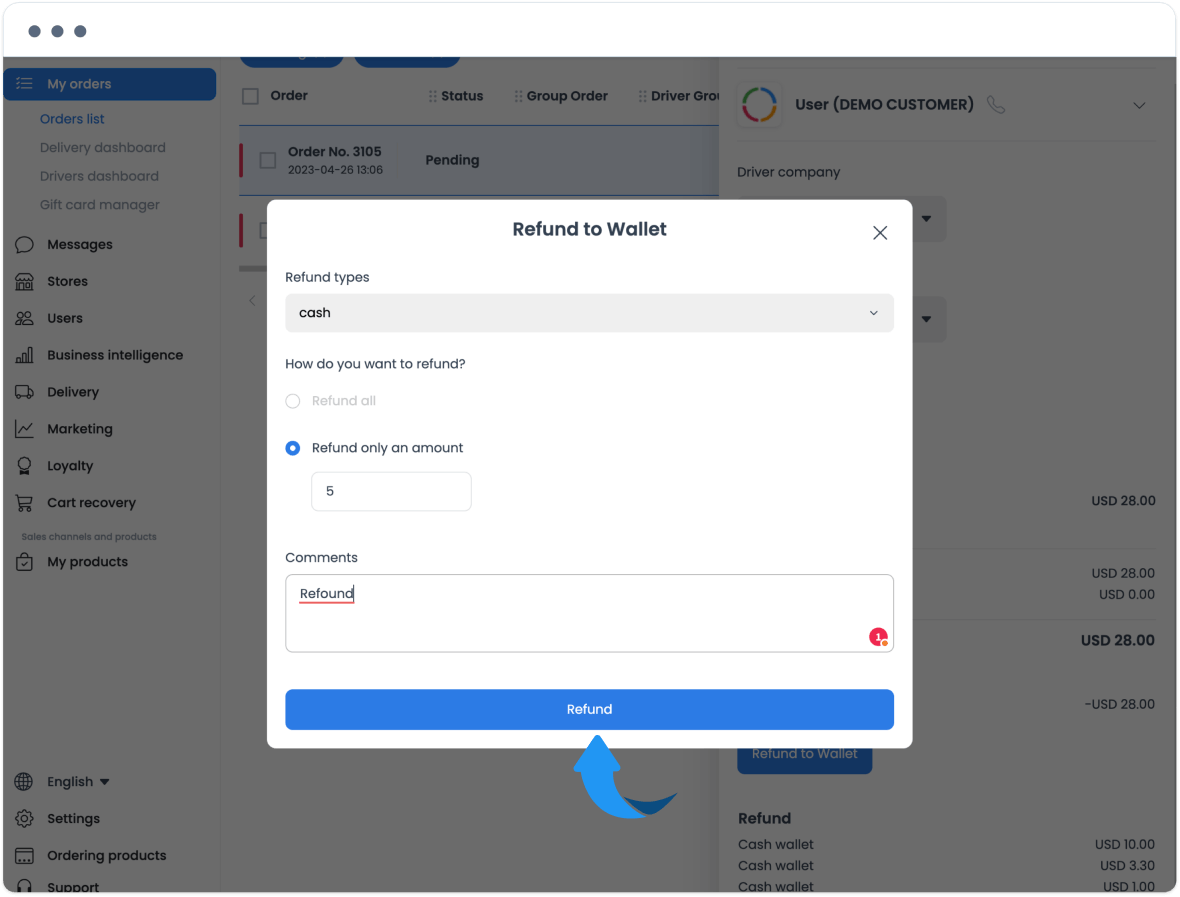Click the My products bag icon
The image size is (1180, 897).
coord(24,561)
